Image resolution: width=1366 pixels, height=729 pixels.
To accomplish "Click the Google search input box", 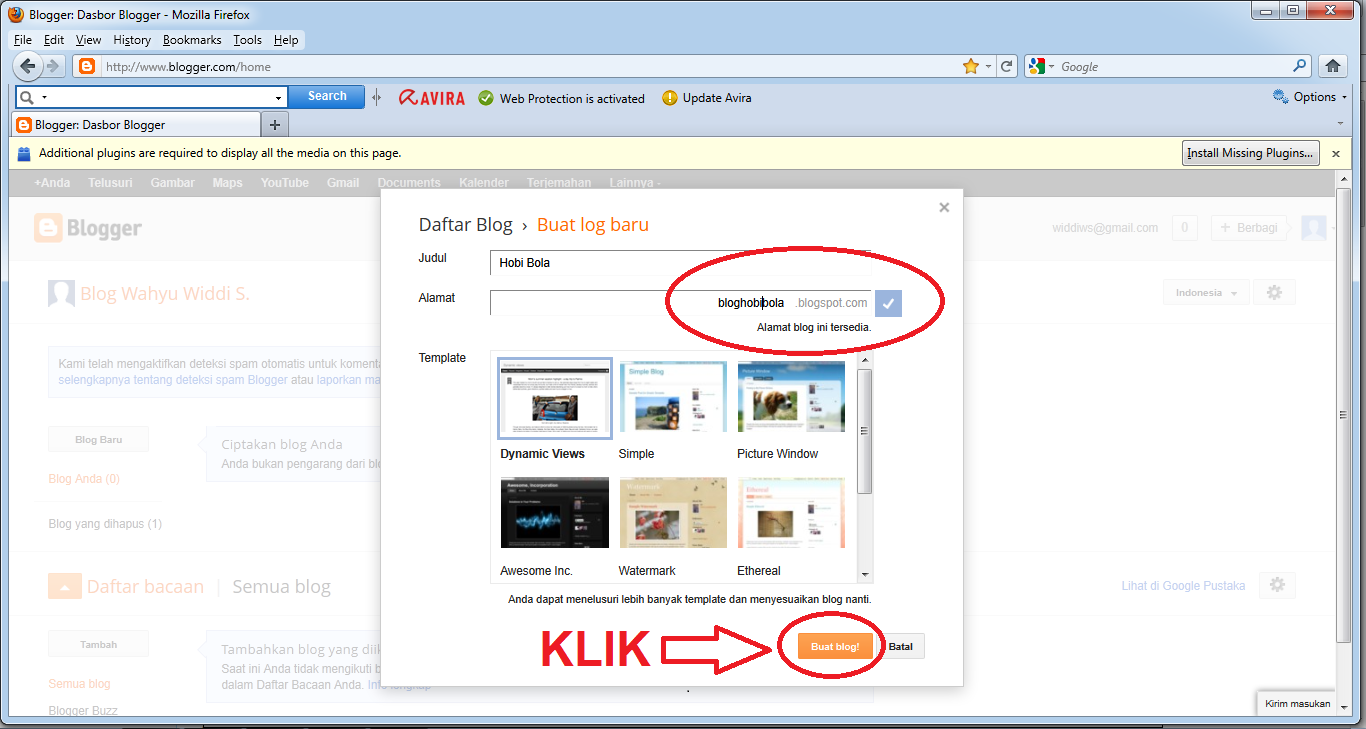I will click(x=1170, y=67).
